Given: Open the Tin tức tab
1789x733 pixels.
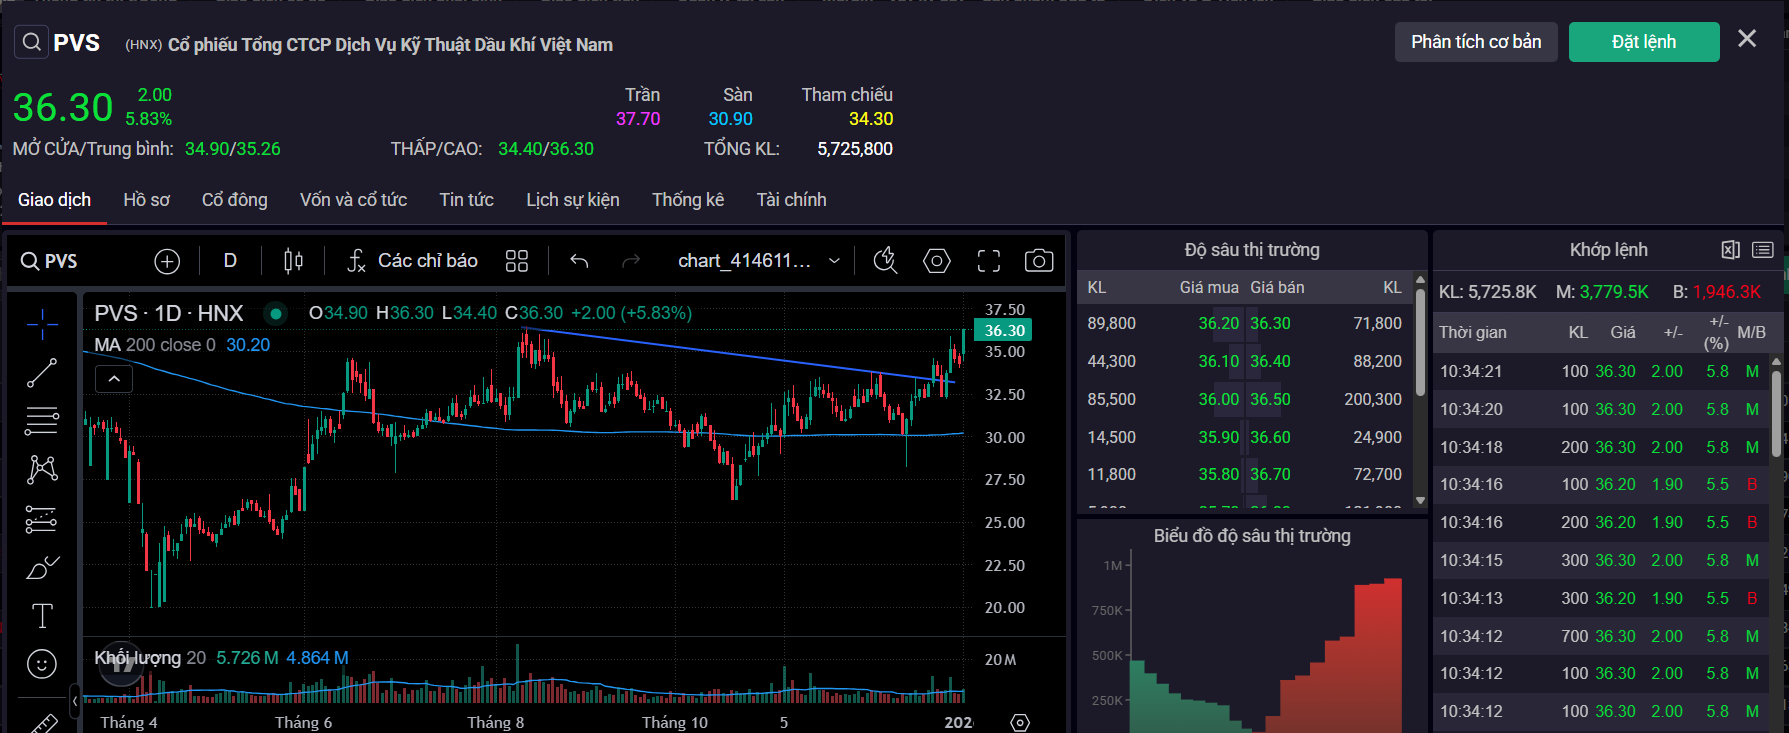Looking at the screenshot, I should (x=467, y=200).
